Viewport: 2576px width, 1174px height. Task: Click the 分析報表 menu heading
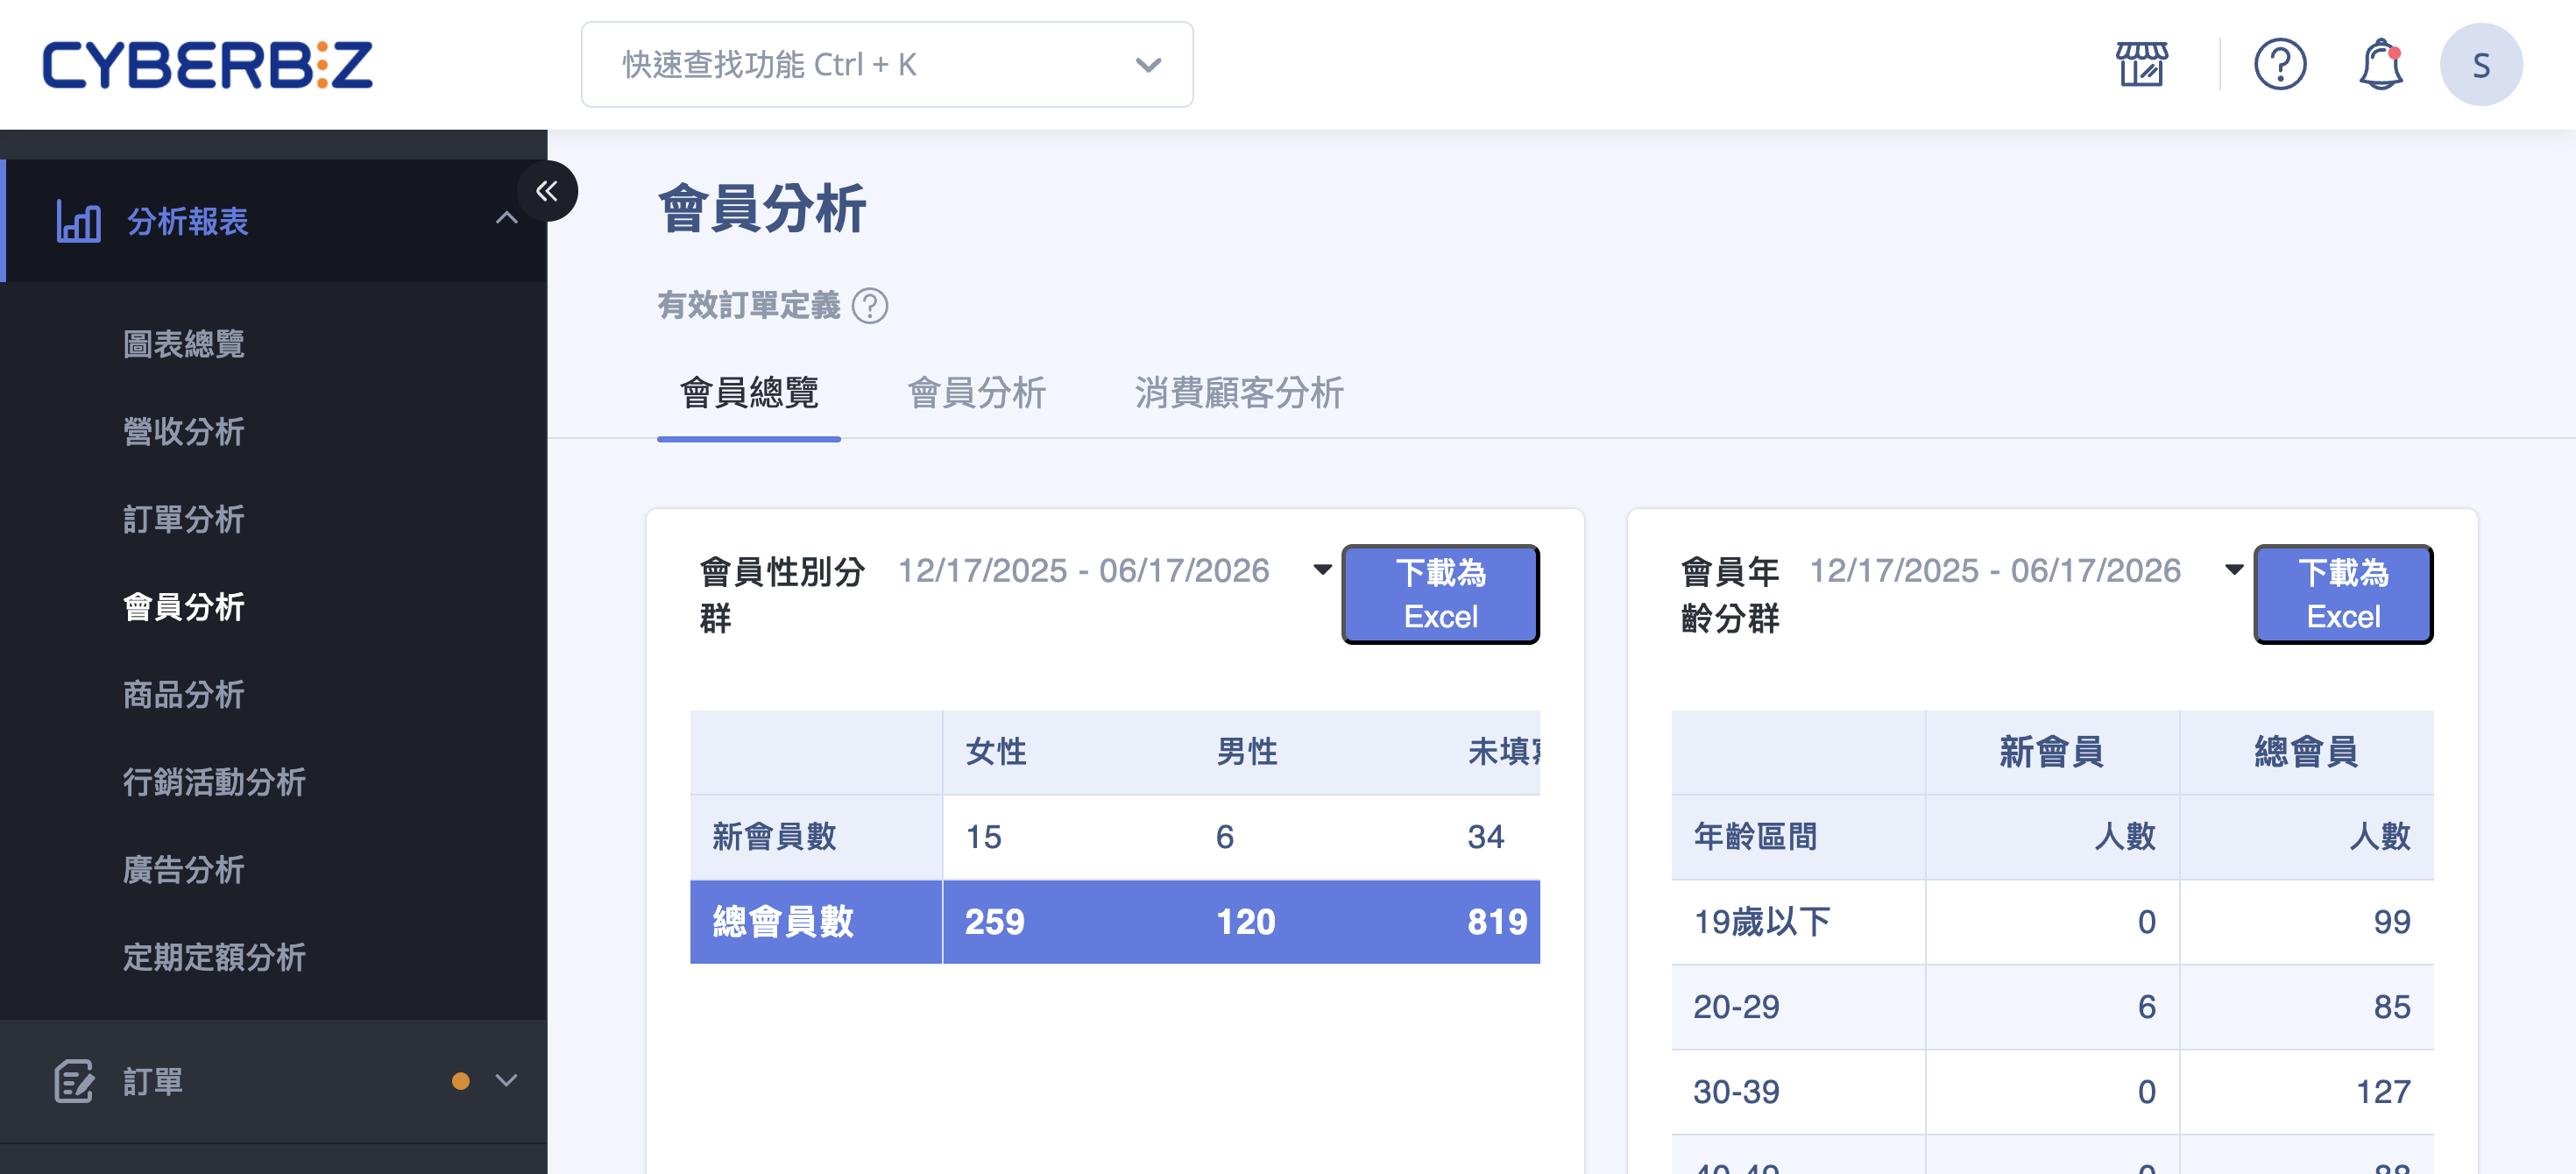(188, 221)
